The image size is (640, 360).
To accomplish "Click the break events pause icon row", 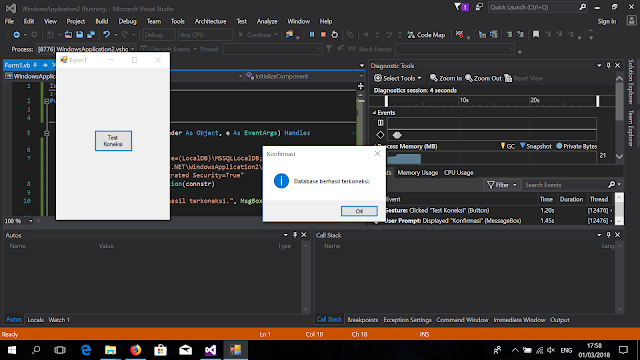I will coord(380,123).
